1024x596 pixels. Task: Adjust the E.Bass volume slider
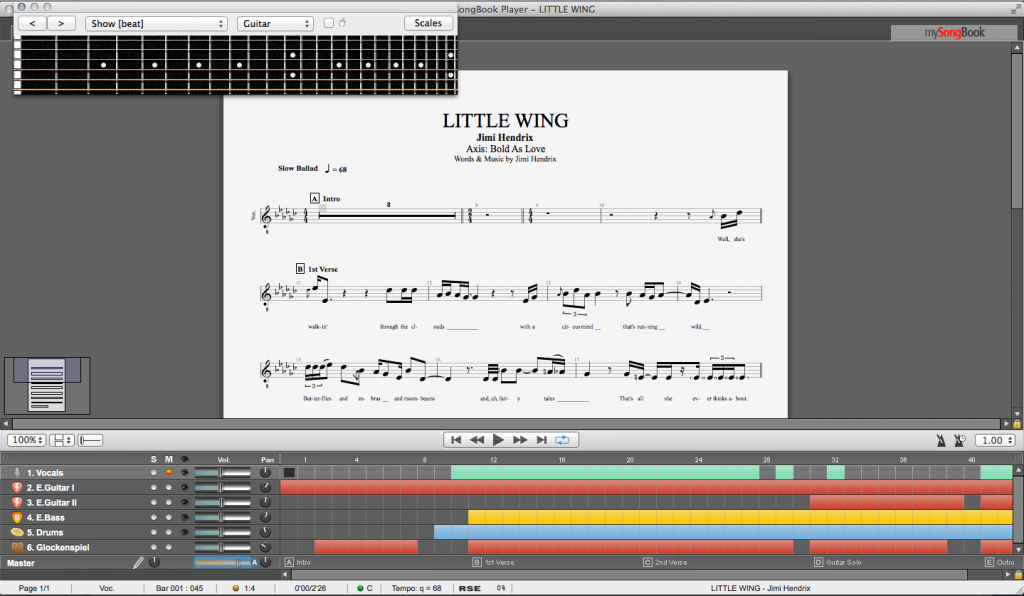(222, 517)
